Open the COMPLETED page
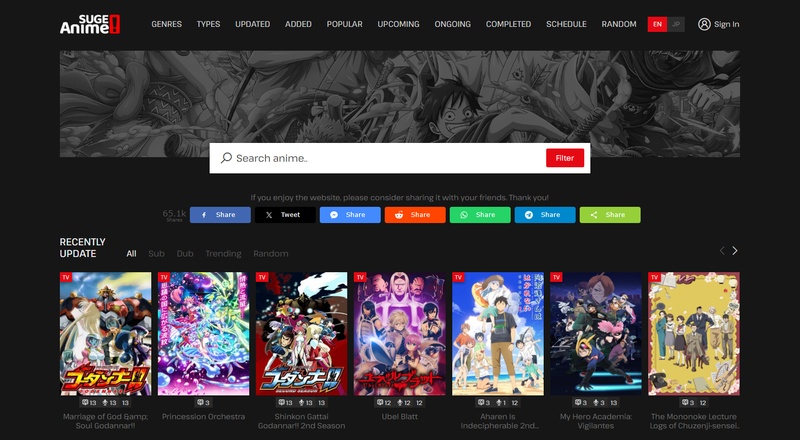Screen dimensions: 800x440 point(508,24)
